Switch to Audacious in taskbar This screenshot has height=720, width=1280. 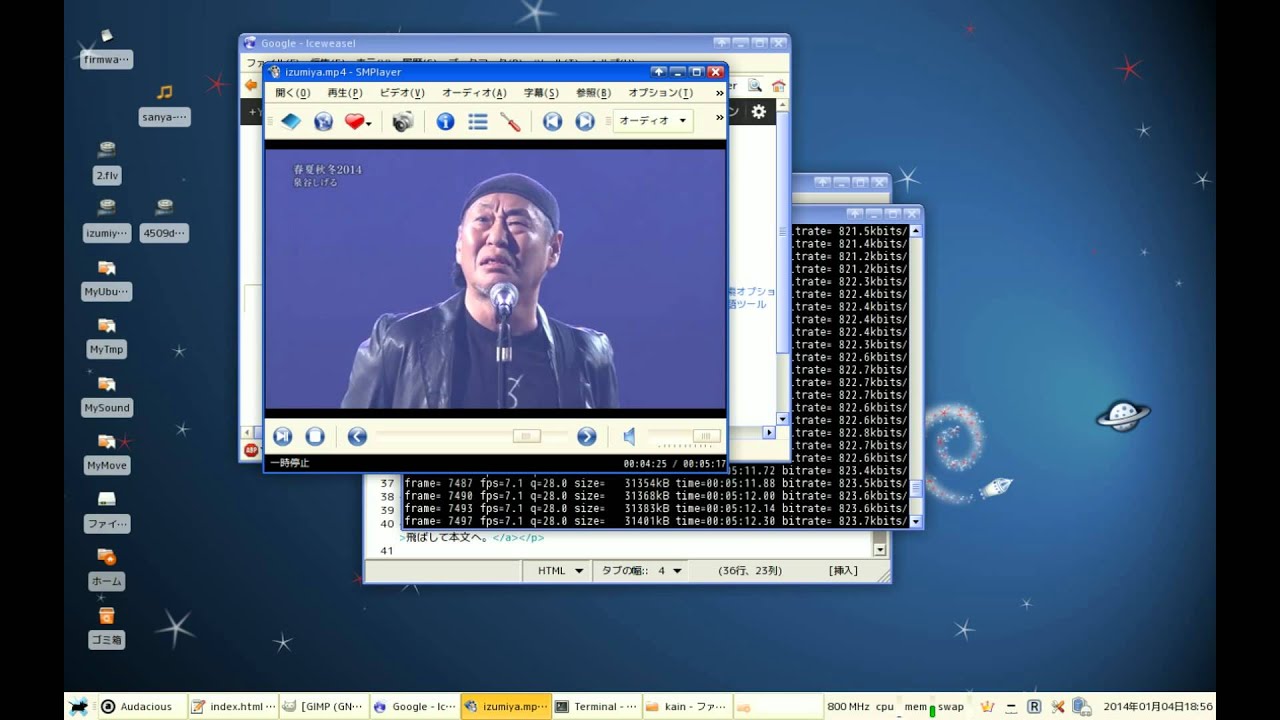coord(140,706)
